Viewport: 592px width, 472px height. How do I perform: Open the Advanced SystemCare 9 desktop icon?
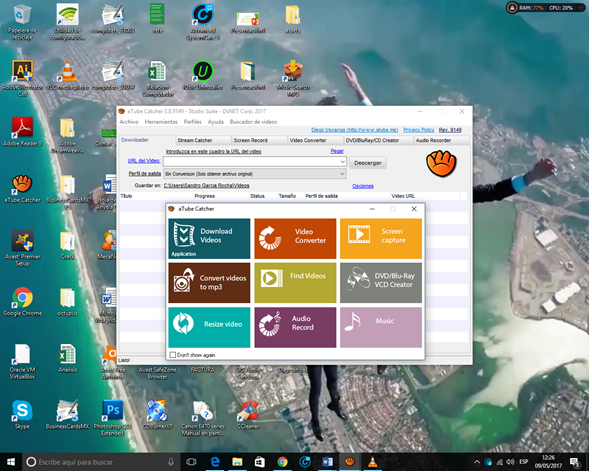tap(204, 22)
